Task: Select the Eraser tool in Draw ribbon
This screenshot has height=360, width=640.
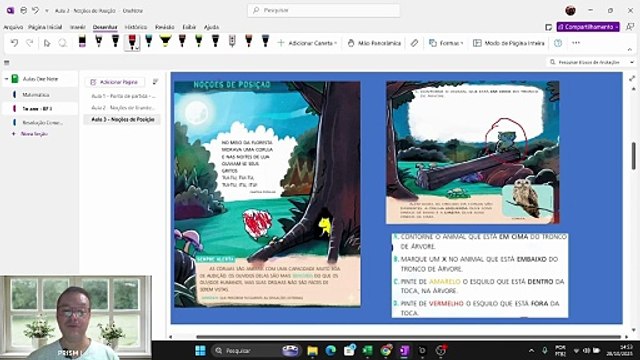Action: 82,41
